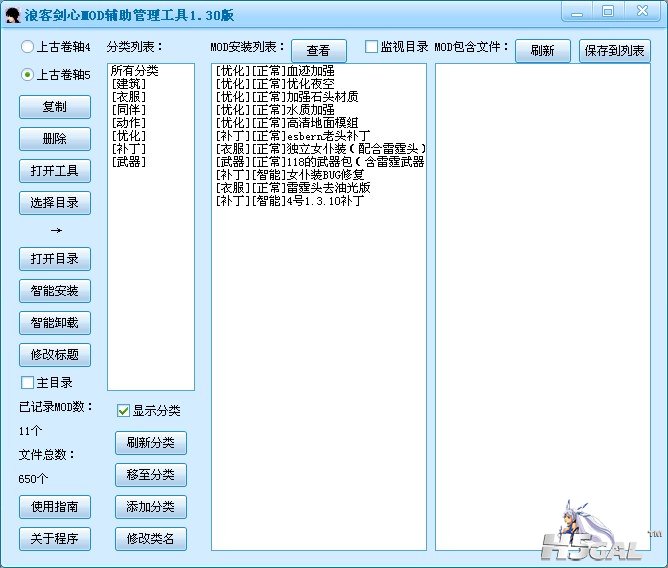The image size is (668, 568).
Task: Click the 智能卸载 button
Action: click(55, 323)
